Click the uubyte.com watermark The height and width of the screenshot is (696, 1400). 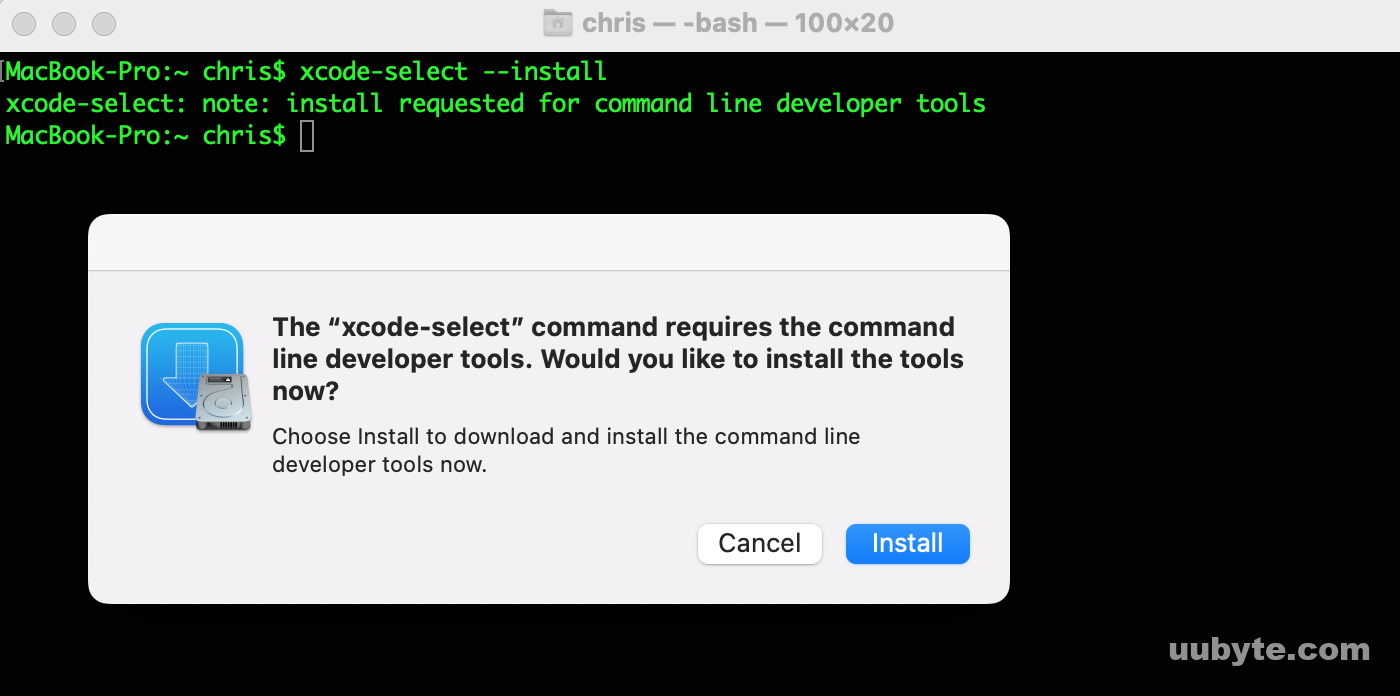click(1269, 649)
